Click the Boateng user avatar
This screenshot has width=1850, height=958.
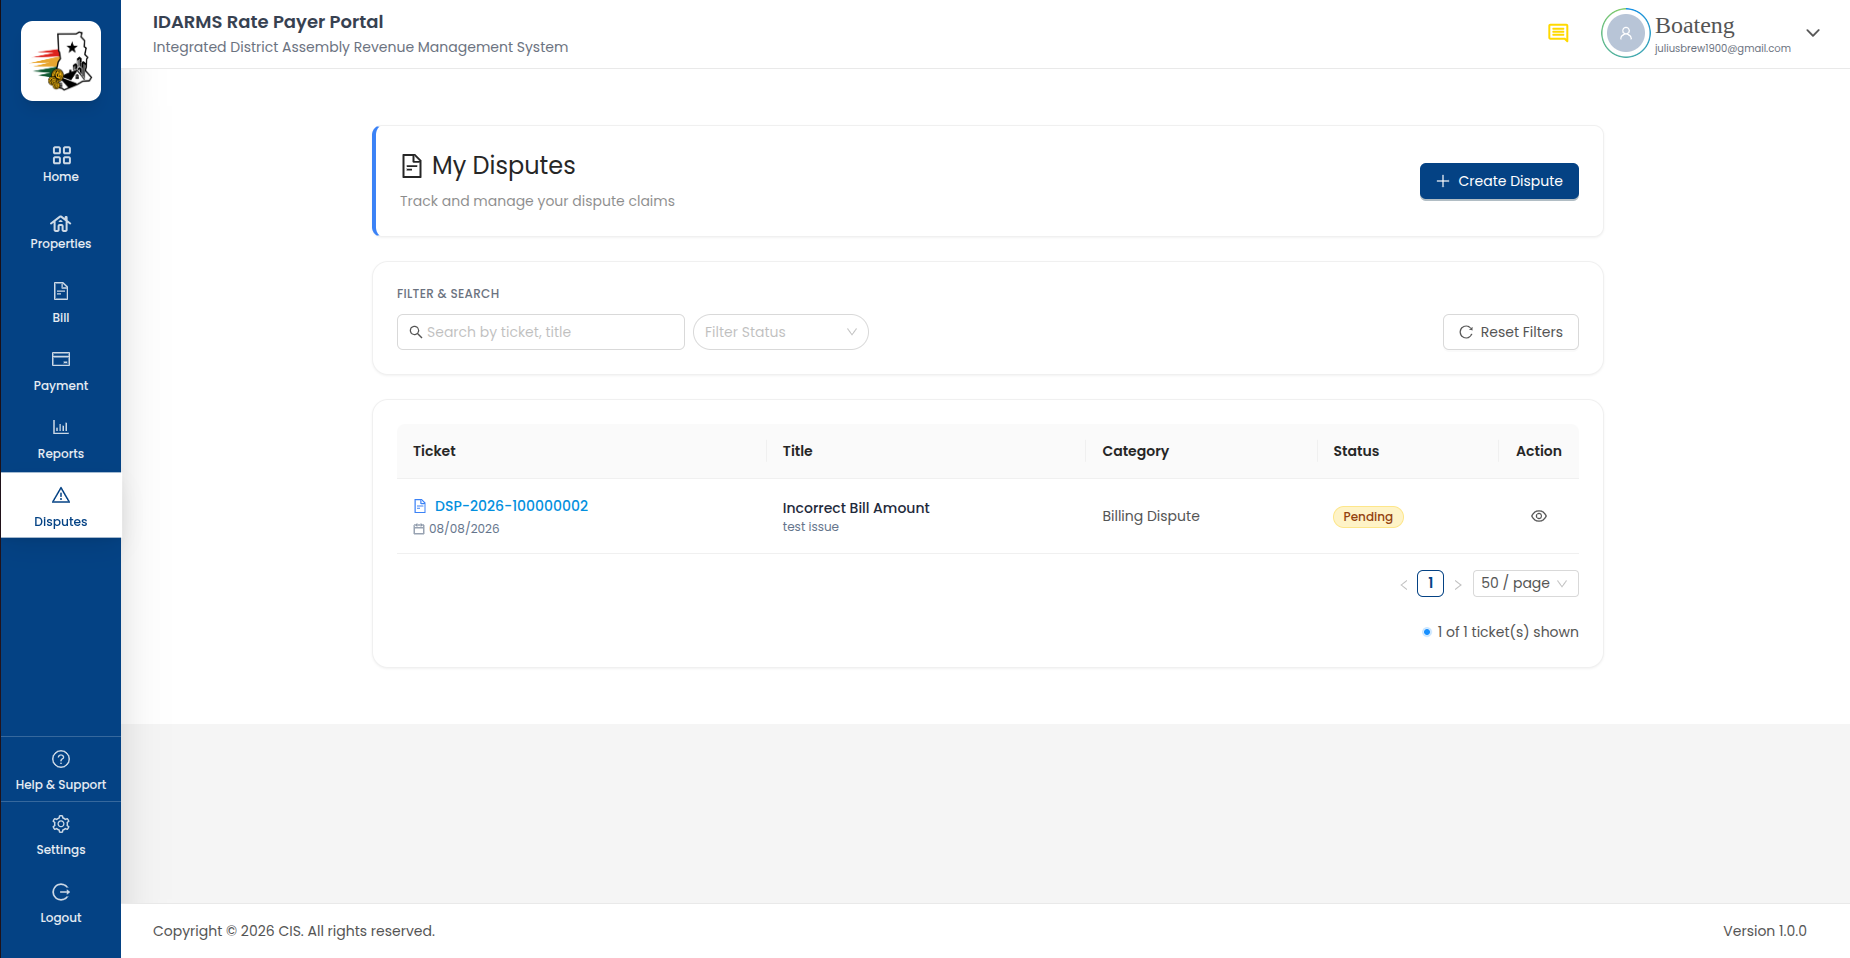click(1626, 33)
